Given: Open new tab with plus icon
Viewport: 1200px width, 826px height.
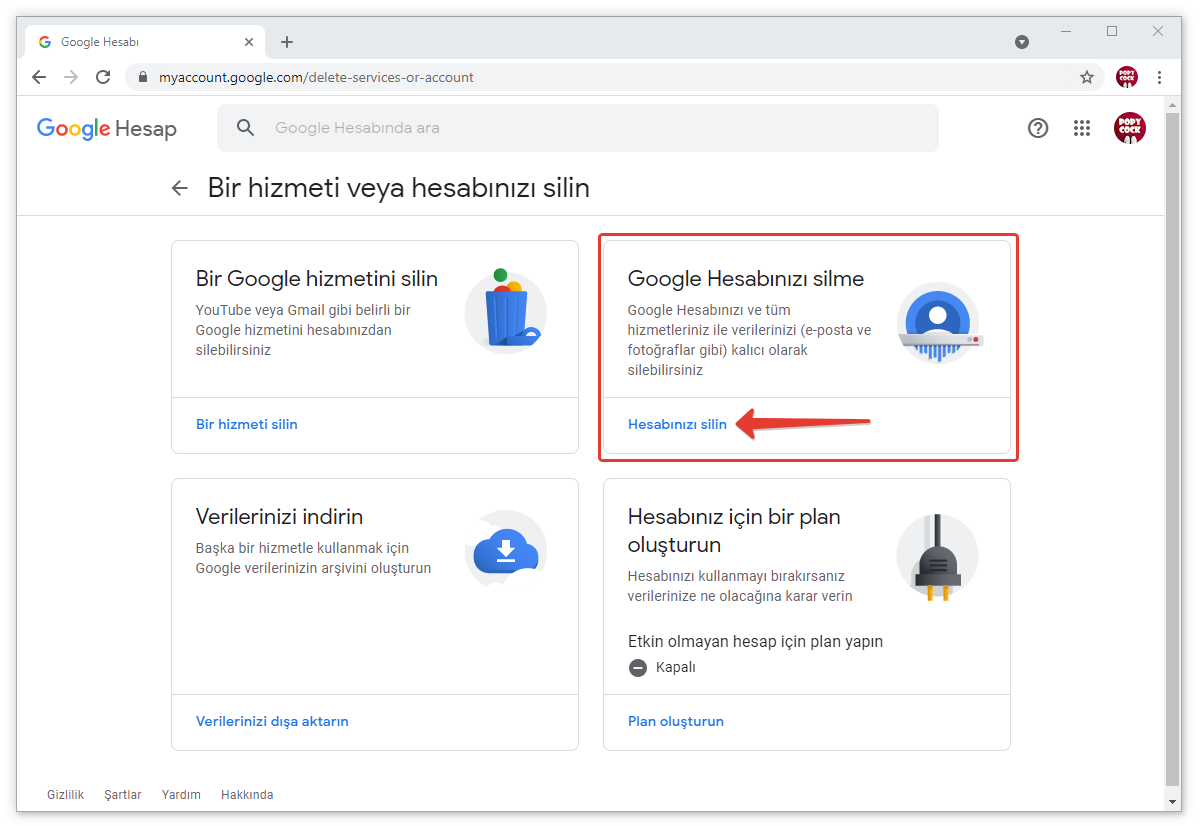Looking at the screenshot, I should [287, 42].
